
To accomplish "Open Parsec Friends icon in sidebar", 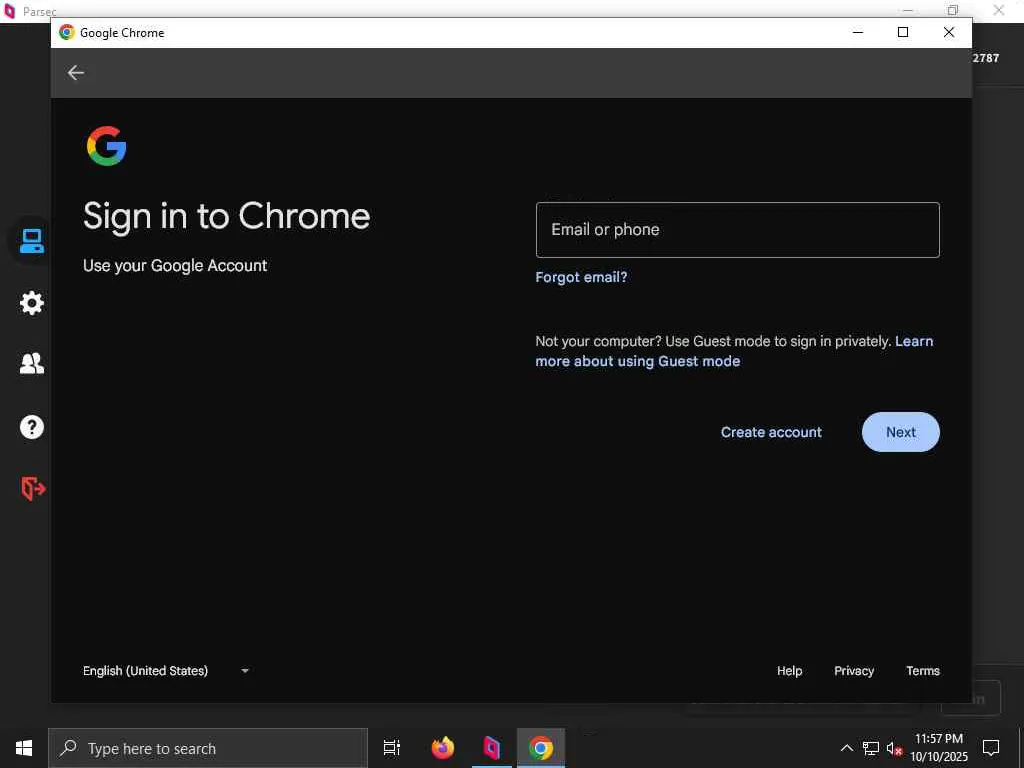I will [x=31, y=363].
